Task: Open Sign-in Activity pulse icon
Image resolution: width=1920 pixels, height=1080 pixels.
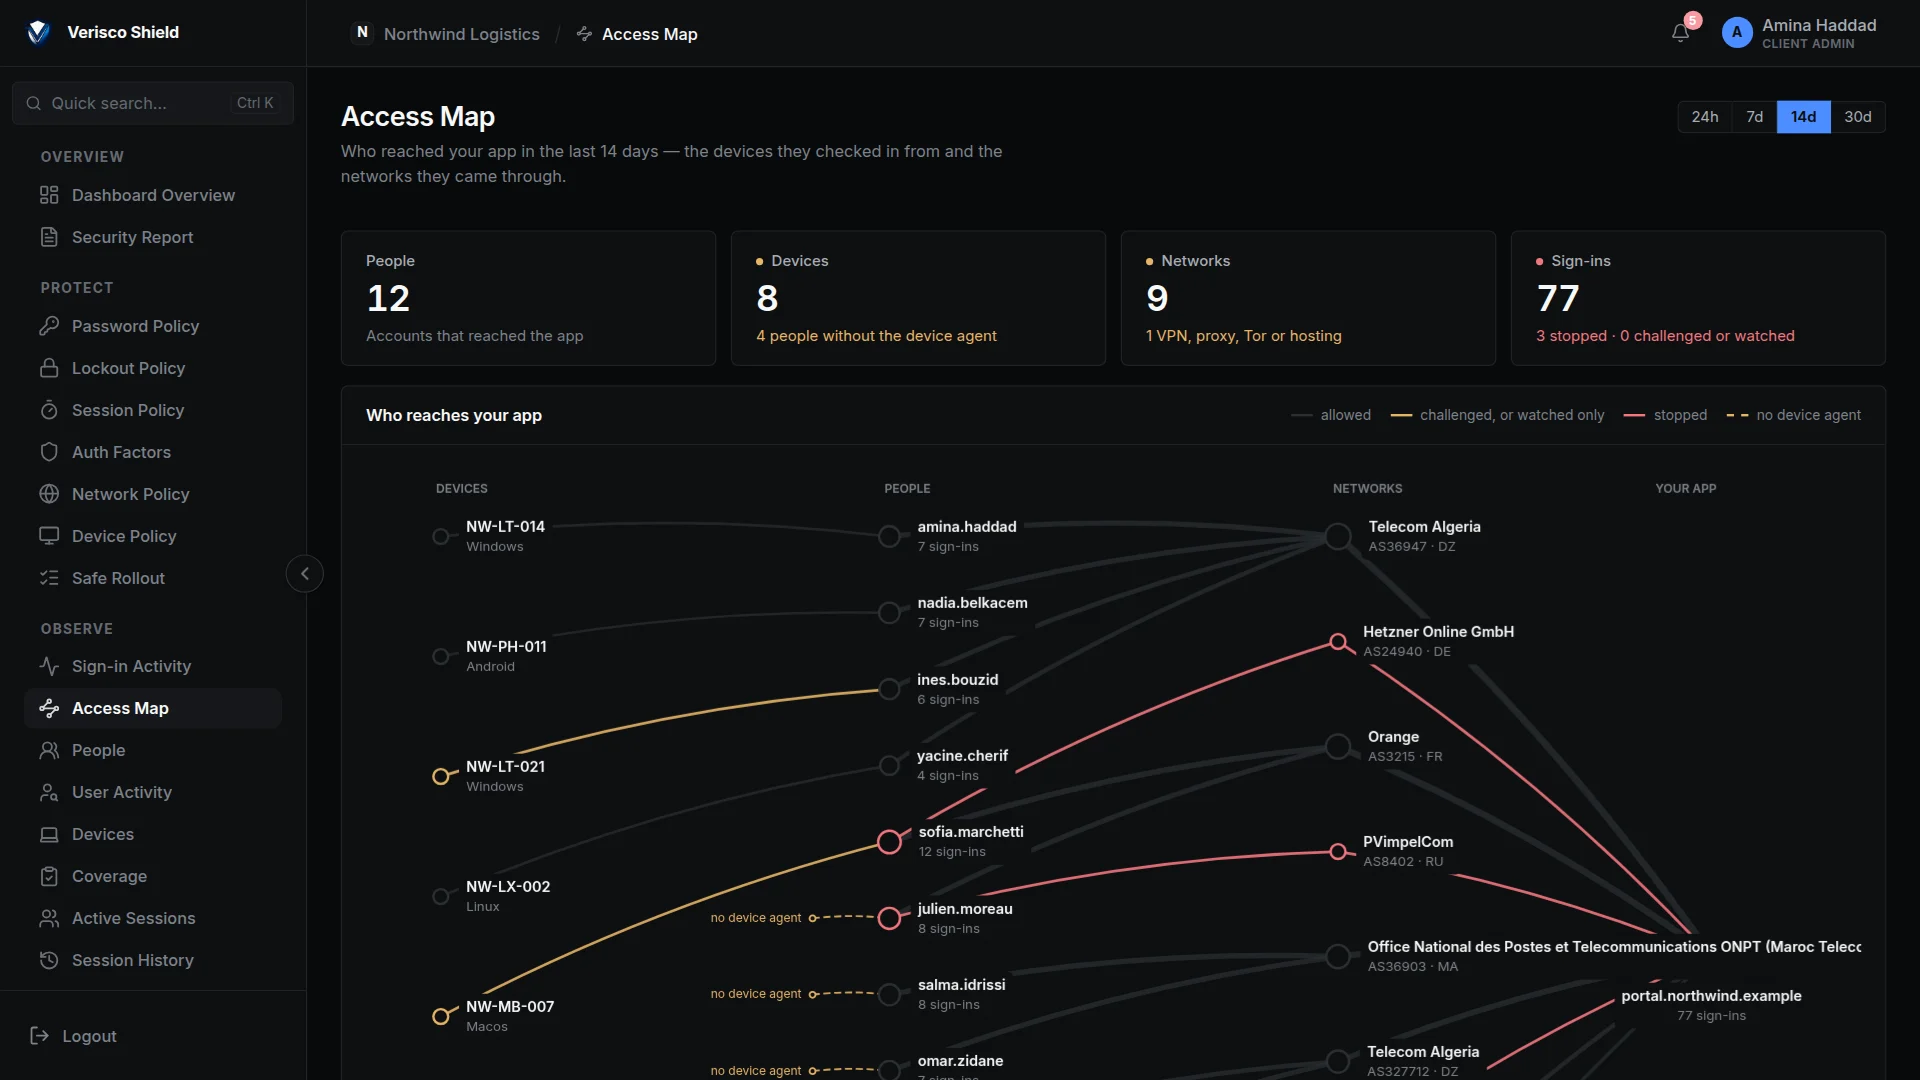Action: (x=49, y=666)
